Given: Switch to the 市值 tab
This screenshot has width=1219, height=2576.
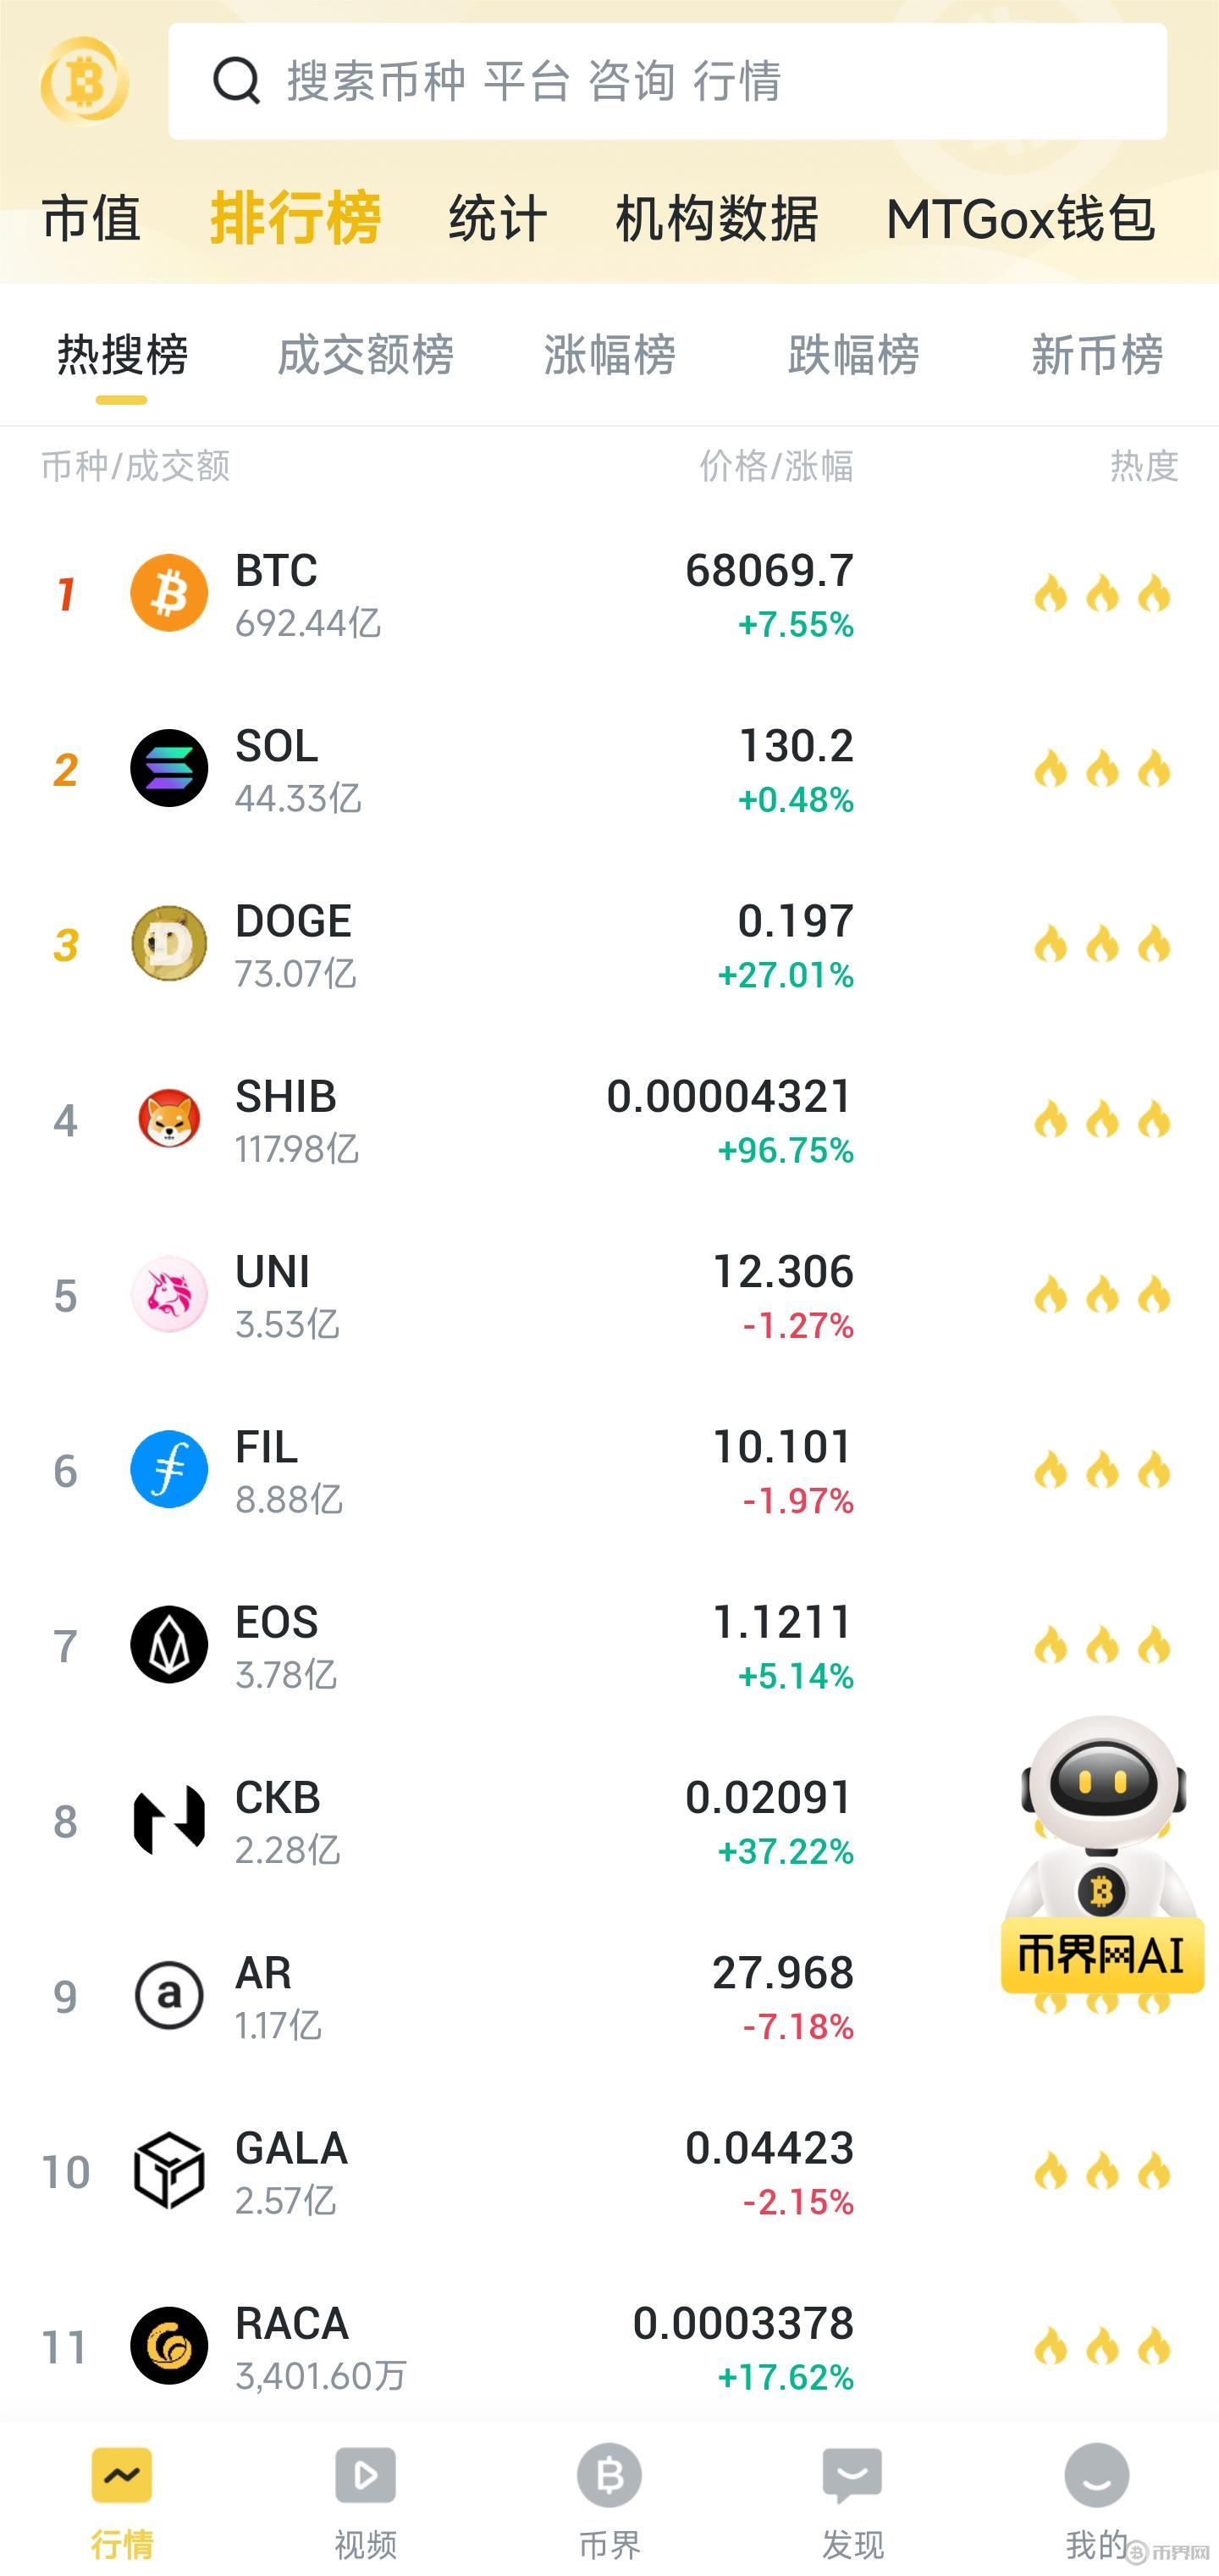Looking at the screenshot, I should tap(91, 219).
